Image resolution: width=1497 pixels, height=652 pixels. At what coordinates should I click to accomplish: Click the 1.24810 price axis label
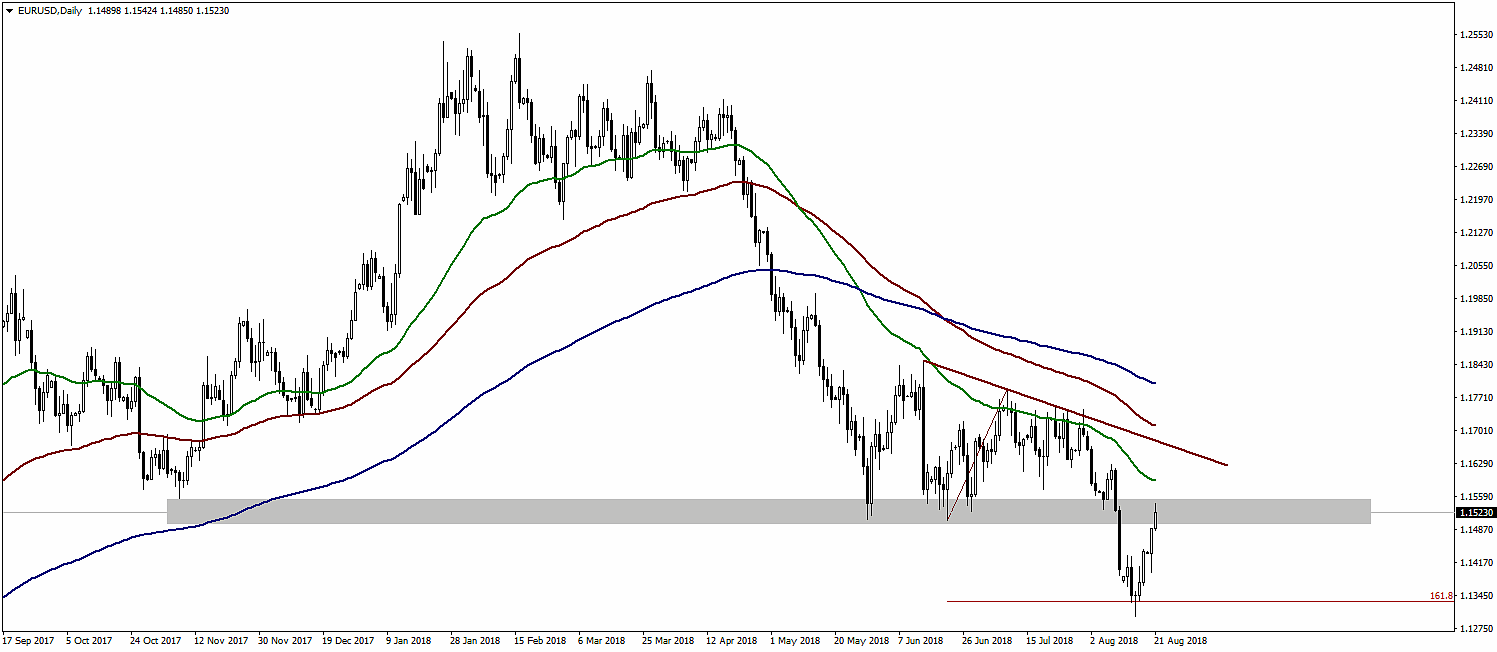(x=1476, y=68)
